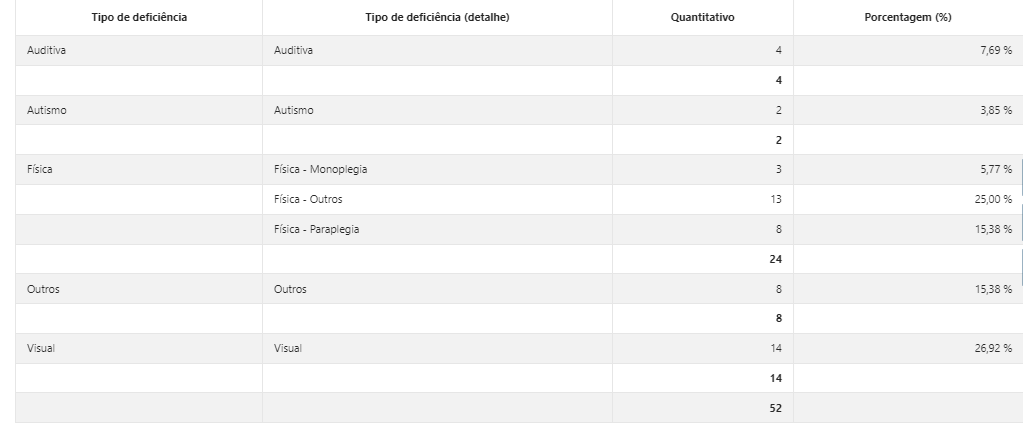Select the Outros category cell
The width and height of the screenshot is (1023, 435).
tap(139, 289)
